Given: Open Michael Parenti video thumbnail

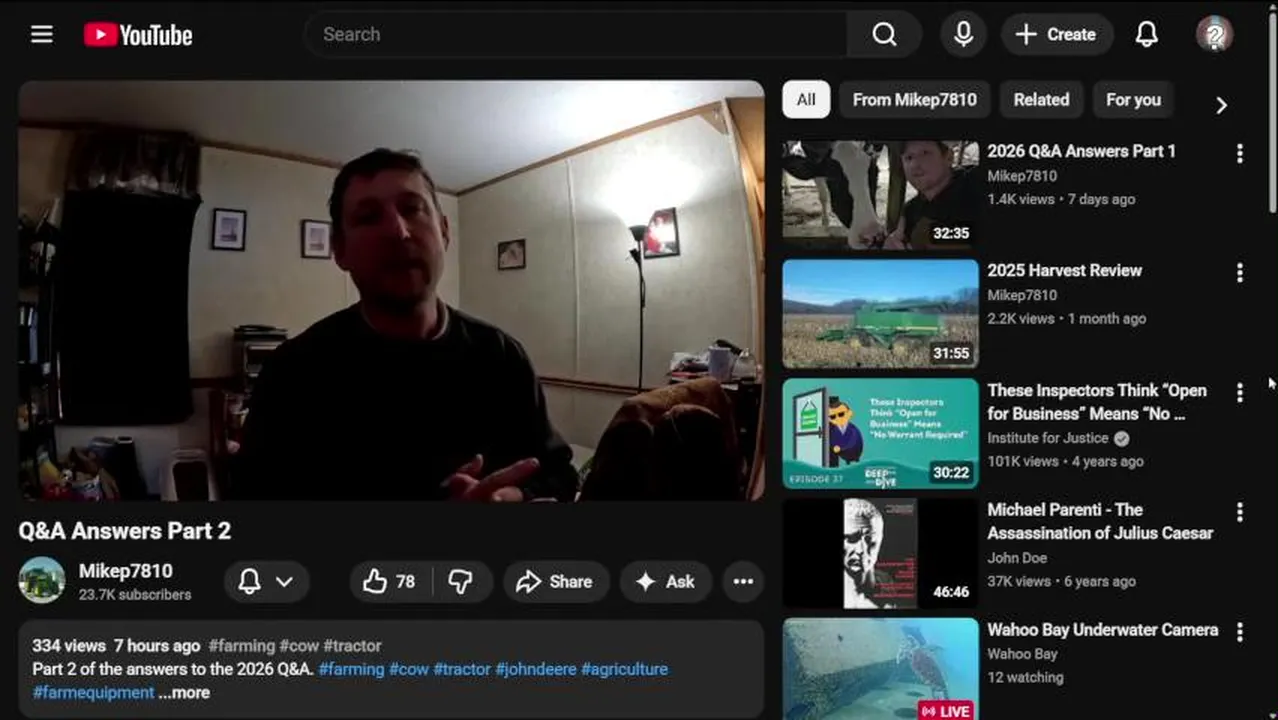Looking at the screenshot, I should click(880, 553).
